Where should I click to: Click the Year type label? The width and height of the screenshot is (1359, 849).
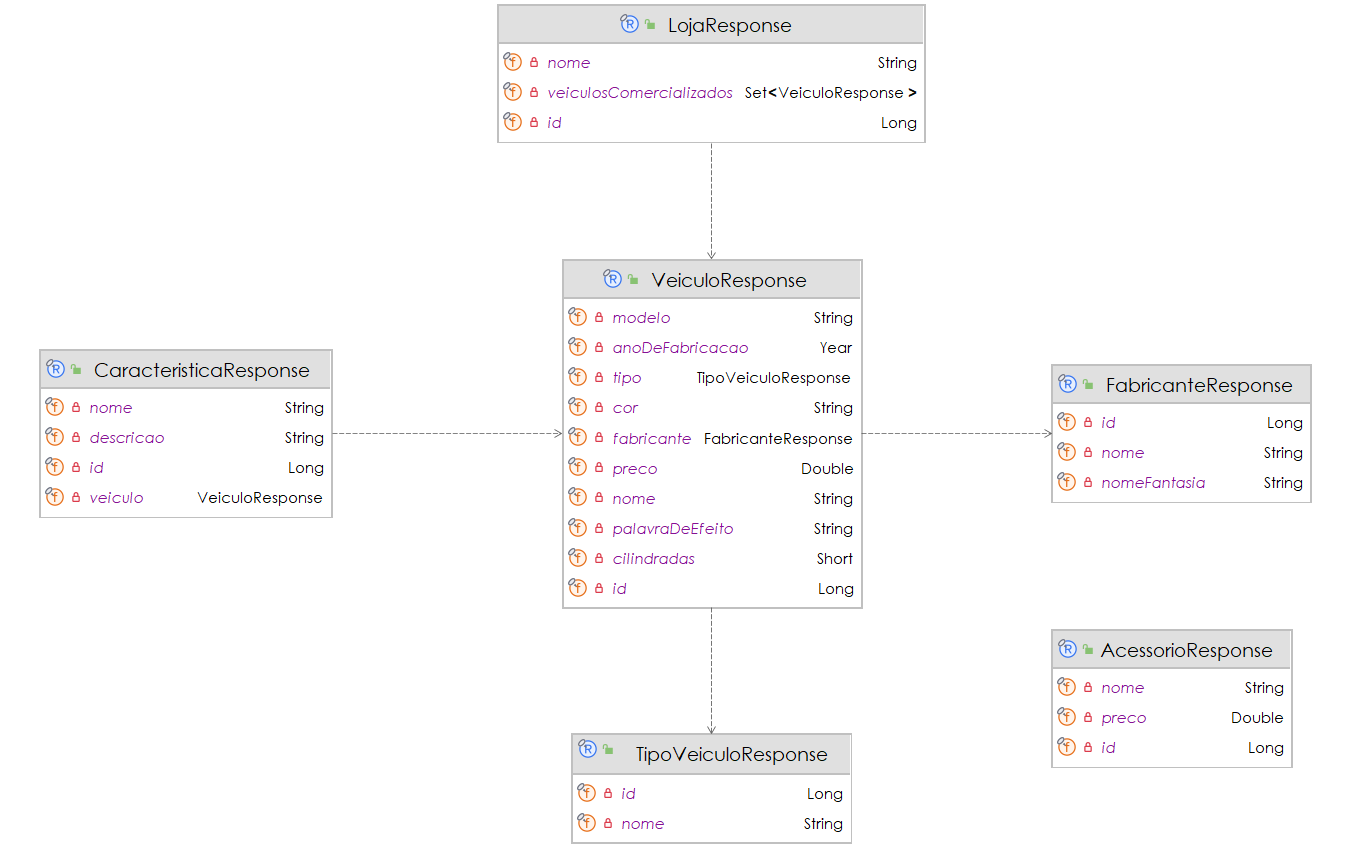tap(836, 348)
